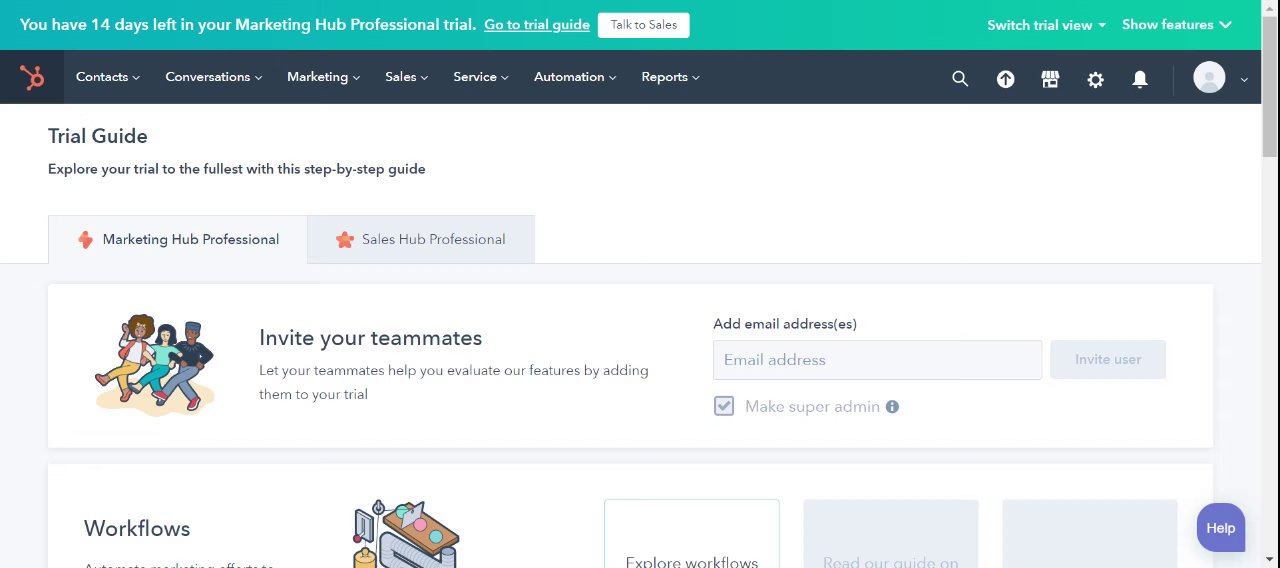Image resolution: width=1280 pixels, height=568 pixels.
Task: Follow the Go to trial guide link
Action: pos(537,25)
